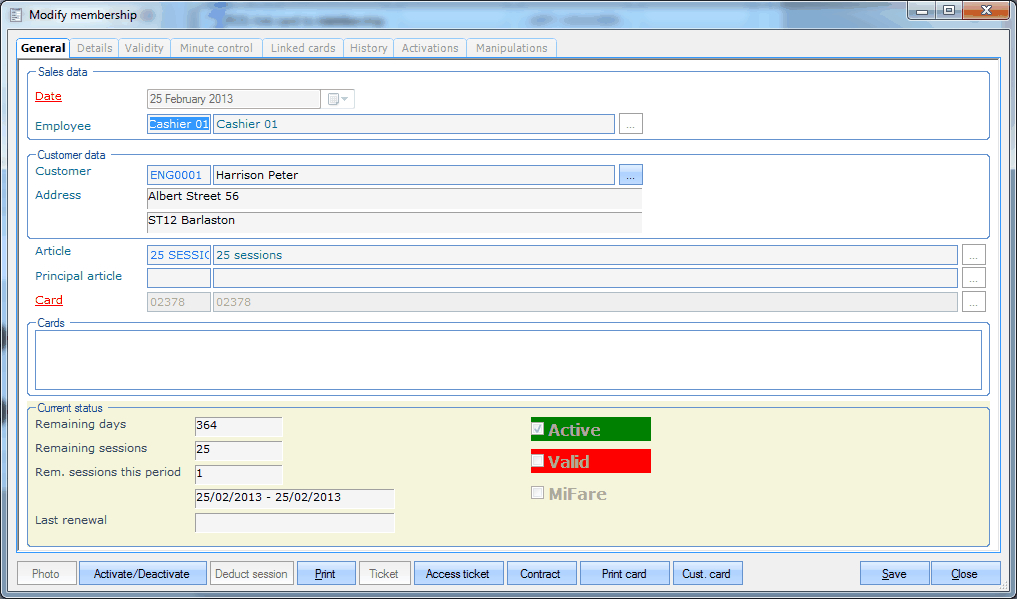Screen dimensions: 1017x599
Task: Click the Deduct session button
Action: (x=251, y=573)
